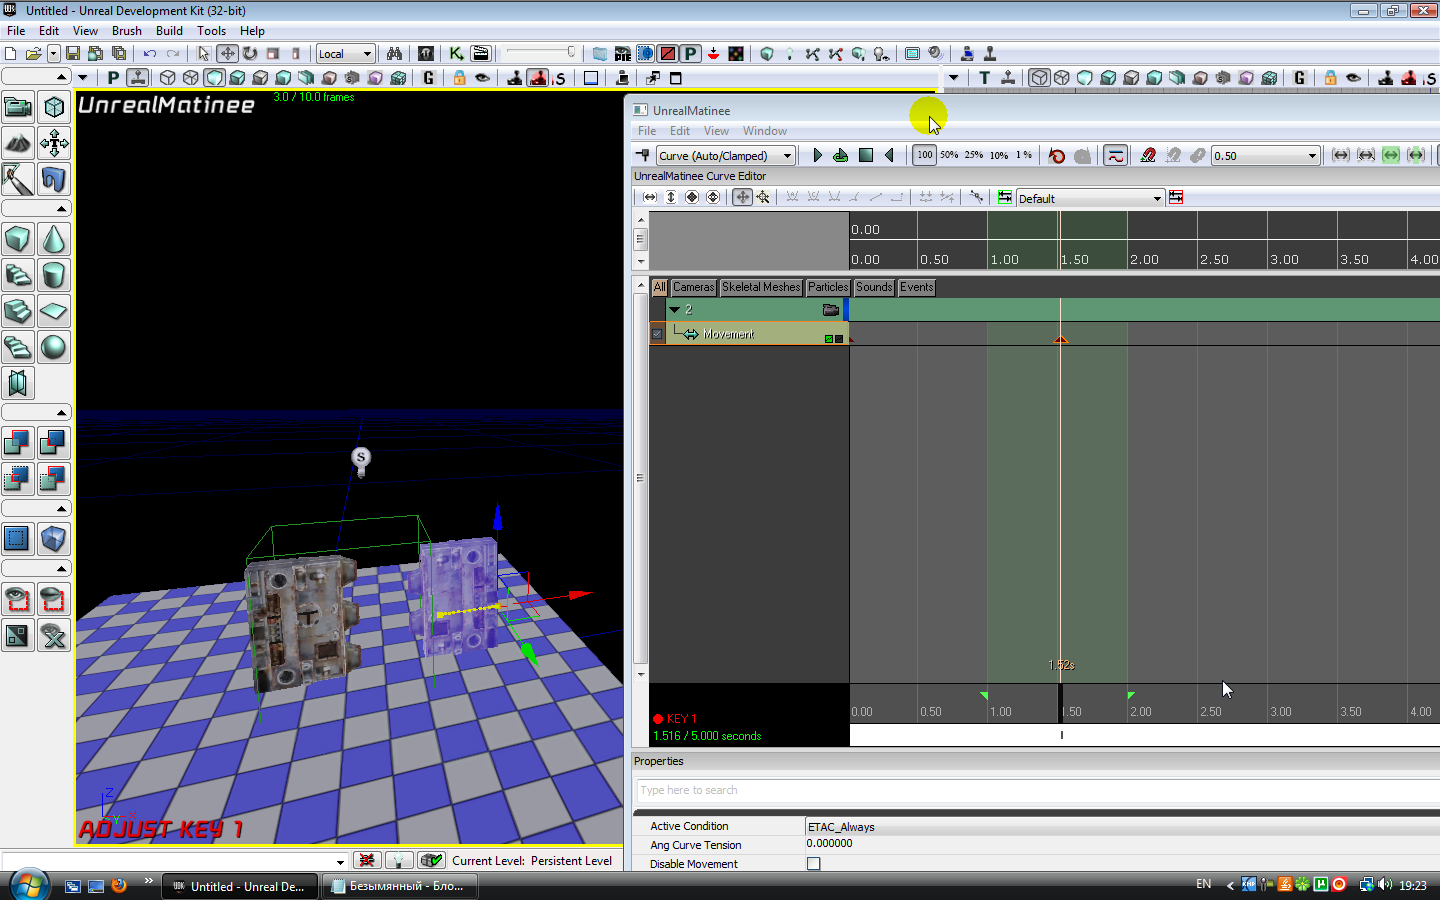Toggle the curve editor button in Matinee toolbar
The image size is (1440, 900).
click(1115, 155)
